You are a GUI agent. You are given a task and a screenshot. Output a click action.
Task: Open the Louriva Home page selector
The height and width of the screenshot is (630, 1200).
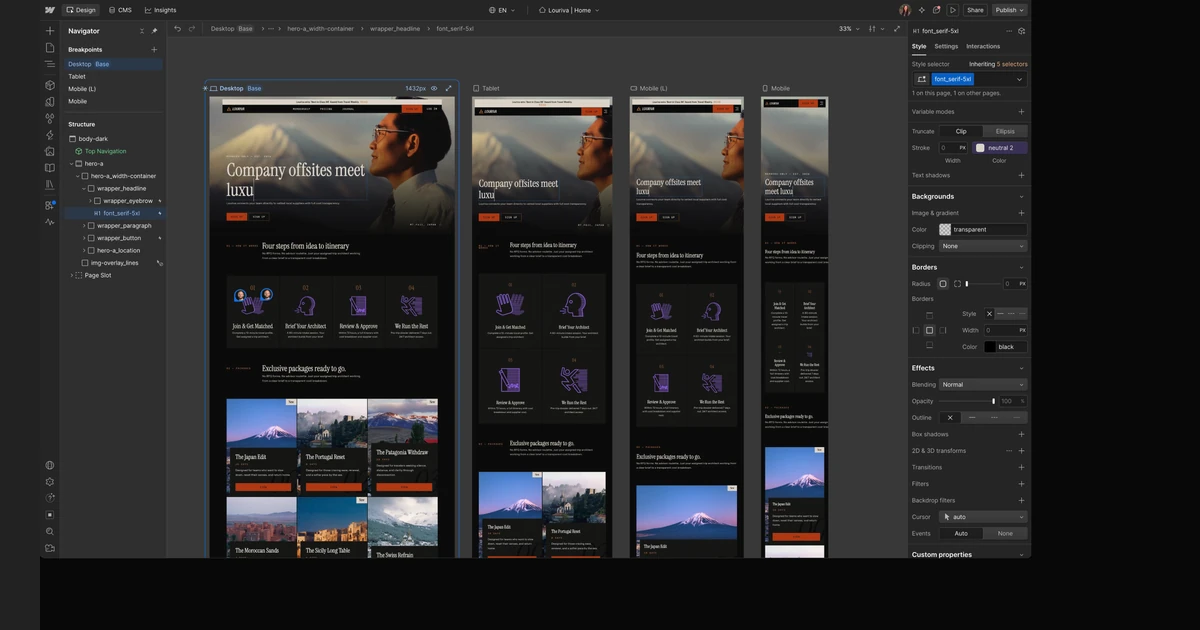click(569, 10)
